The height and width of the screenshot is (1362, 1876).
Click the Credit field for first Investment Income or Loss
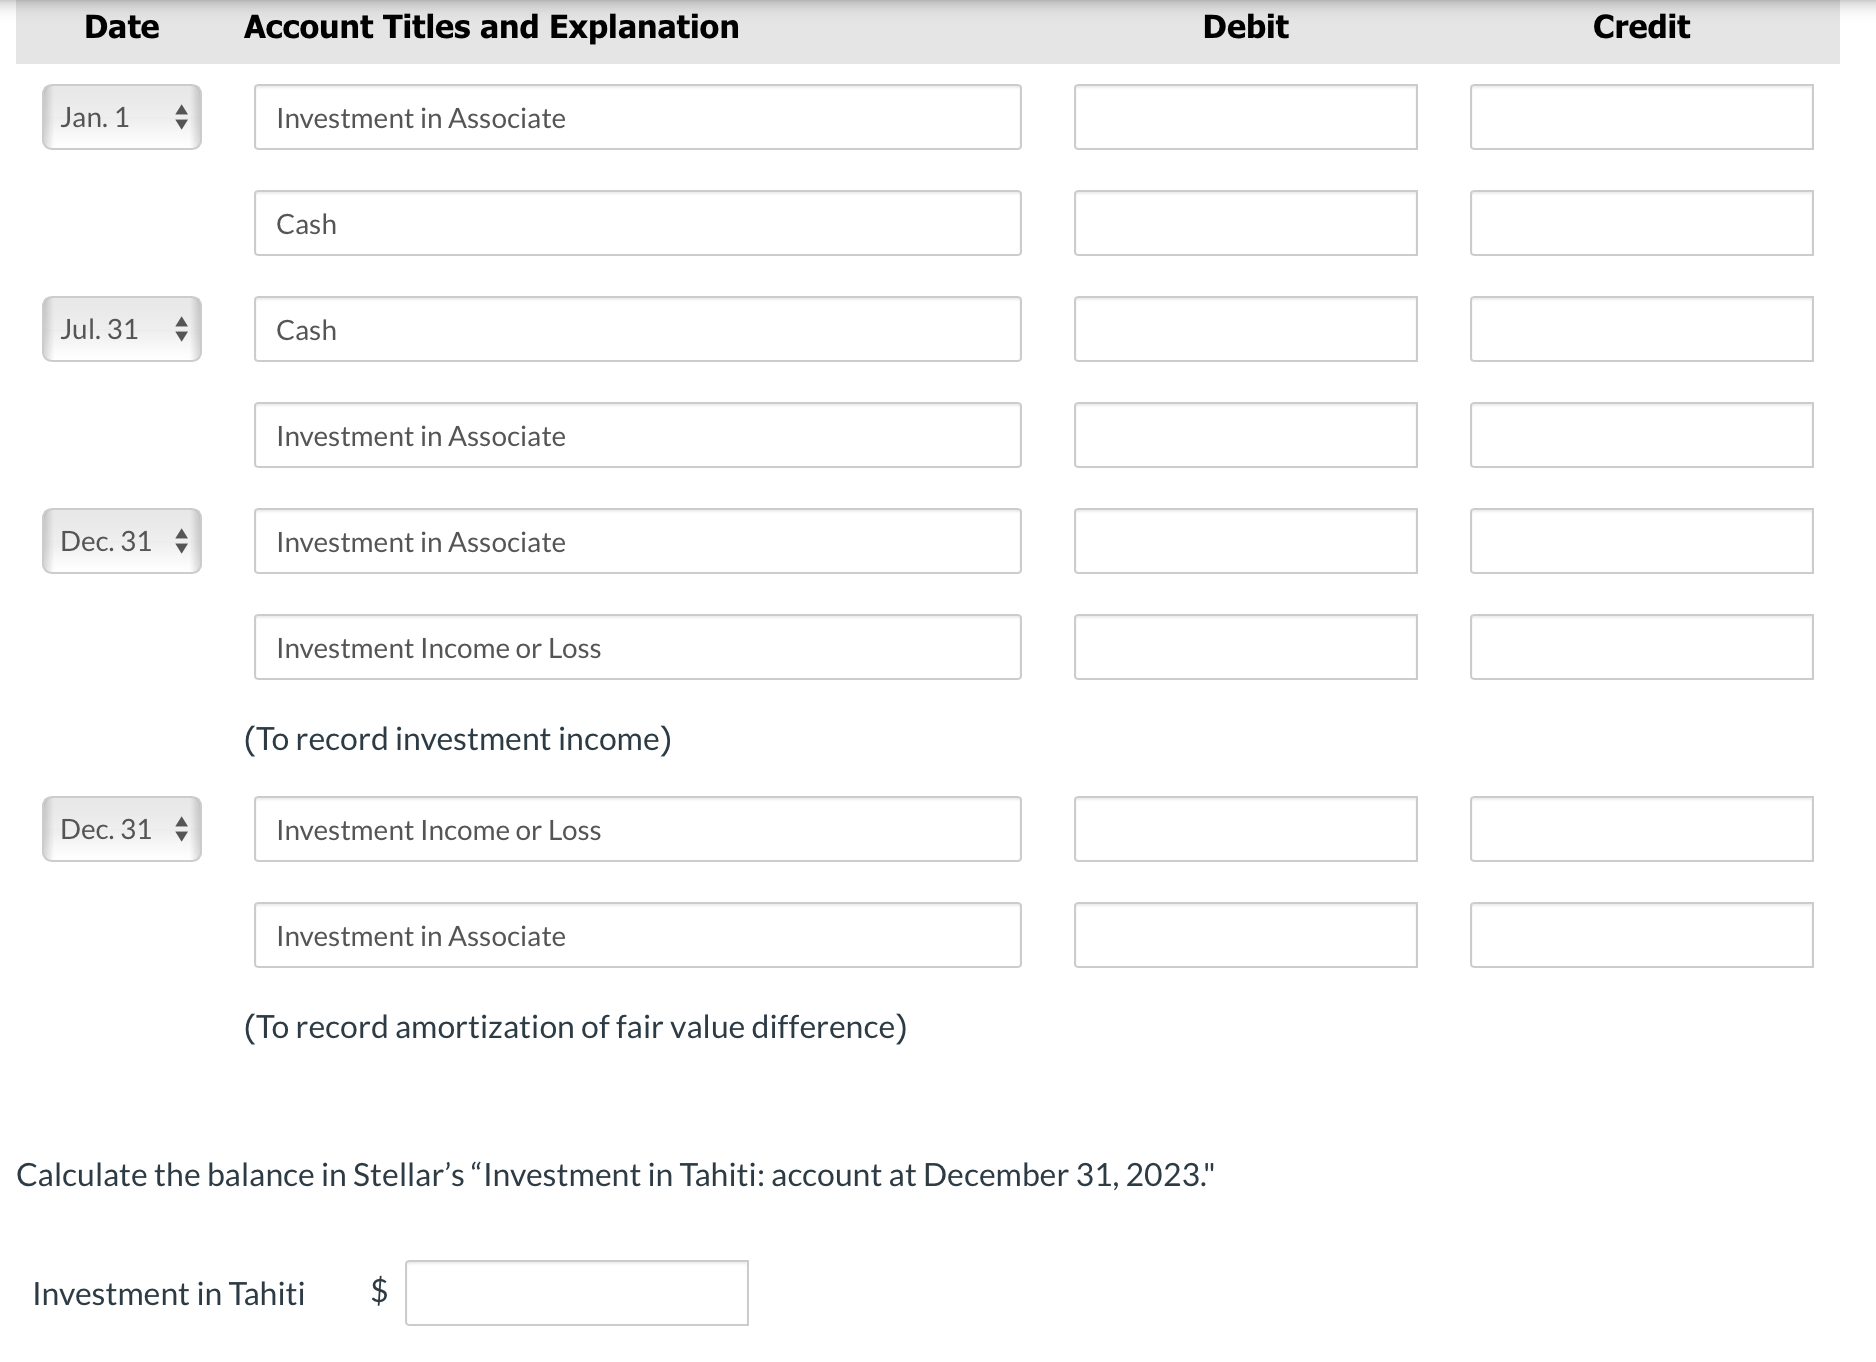[1641, 647]
